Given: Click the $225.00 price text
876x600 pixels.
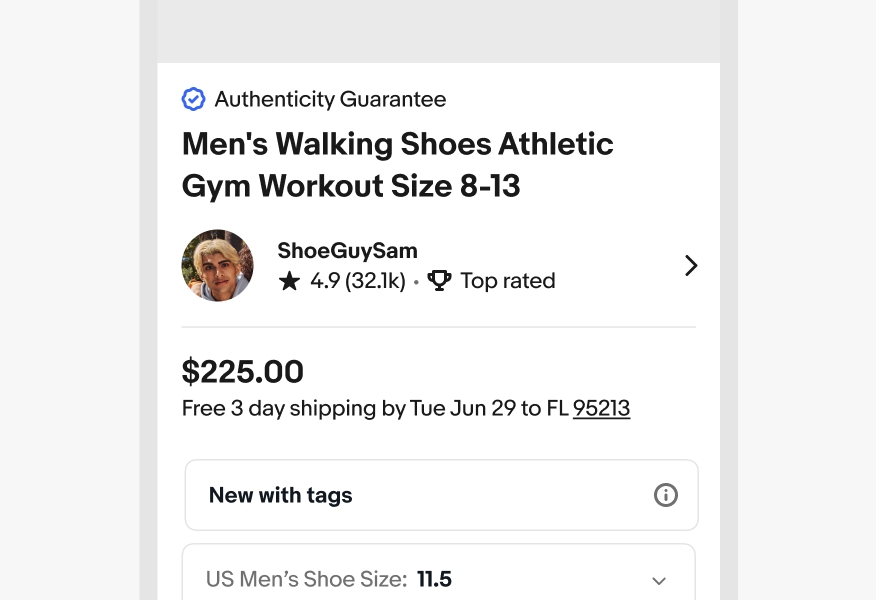Looking at the screenshot, I should pyautogui.click(x=242, y=371).
